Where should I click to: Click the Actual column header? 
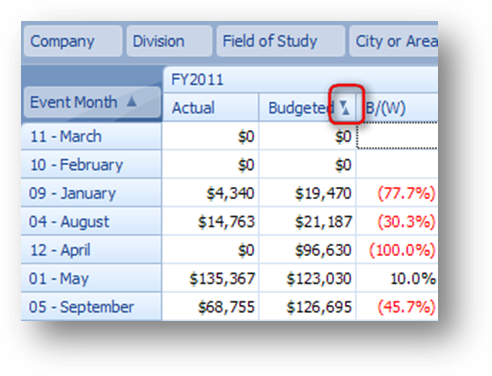[x=211, y=108]
